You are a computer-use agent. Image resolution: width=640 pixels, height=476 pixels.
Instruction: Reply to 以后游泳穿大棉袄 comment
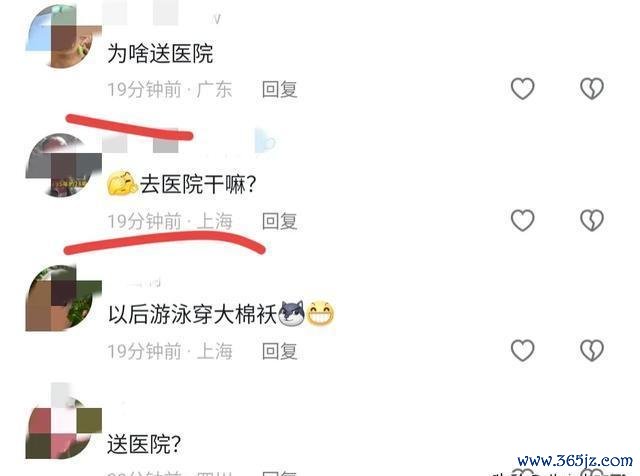click(x=280, y=351)
